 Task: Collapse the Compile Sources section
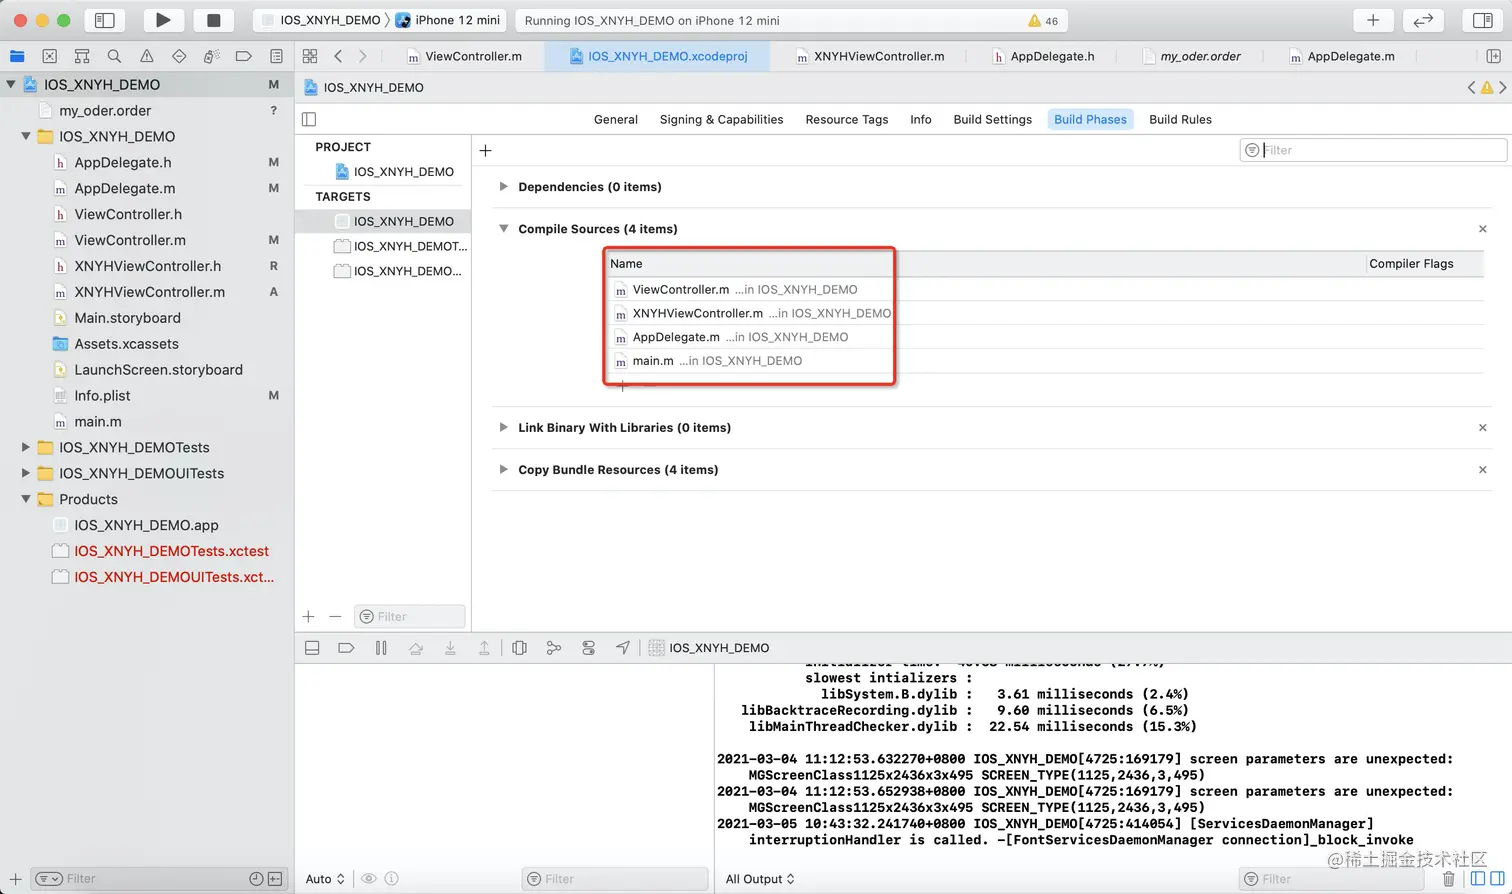503,228
